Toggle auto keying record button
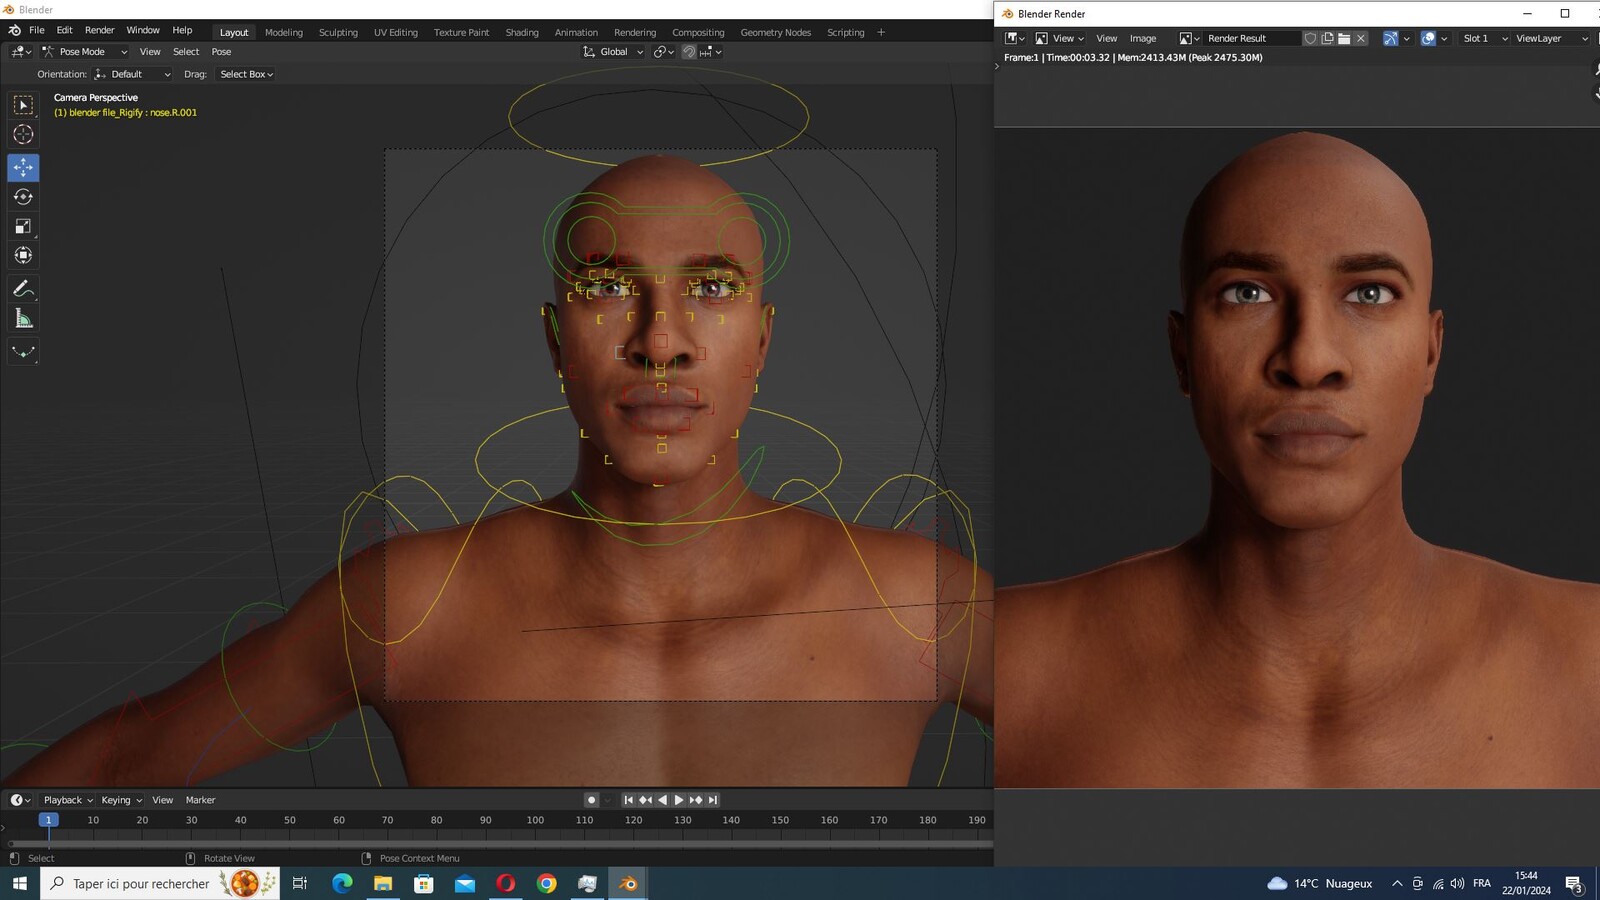The width and height of the screenshot is (1600, 900). pyautogui.click(x=591, y=800)
